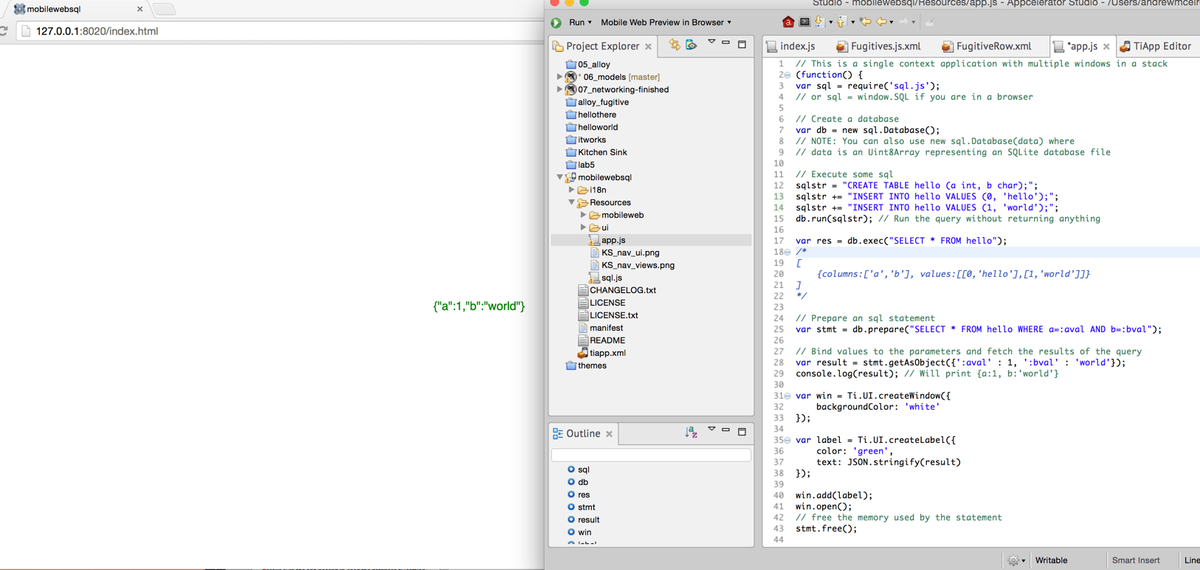Image resolution: width=1200 pixels, height=570 pixels.
Task: Select the stmt variable in the Outline
Action: click(x=581, y=507)
